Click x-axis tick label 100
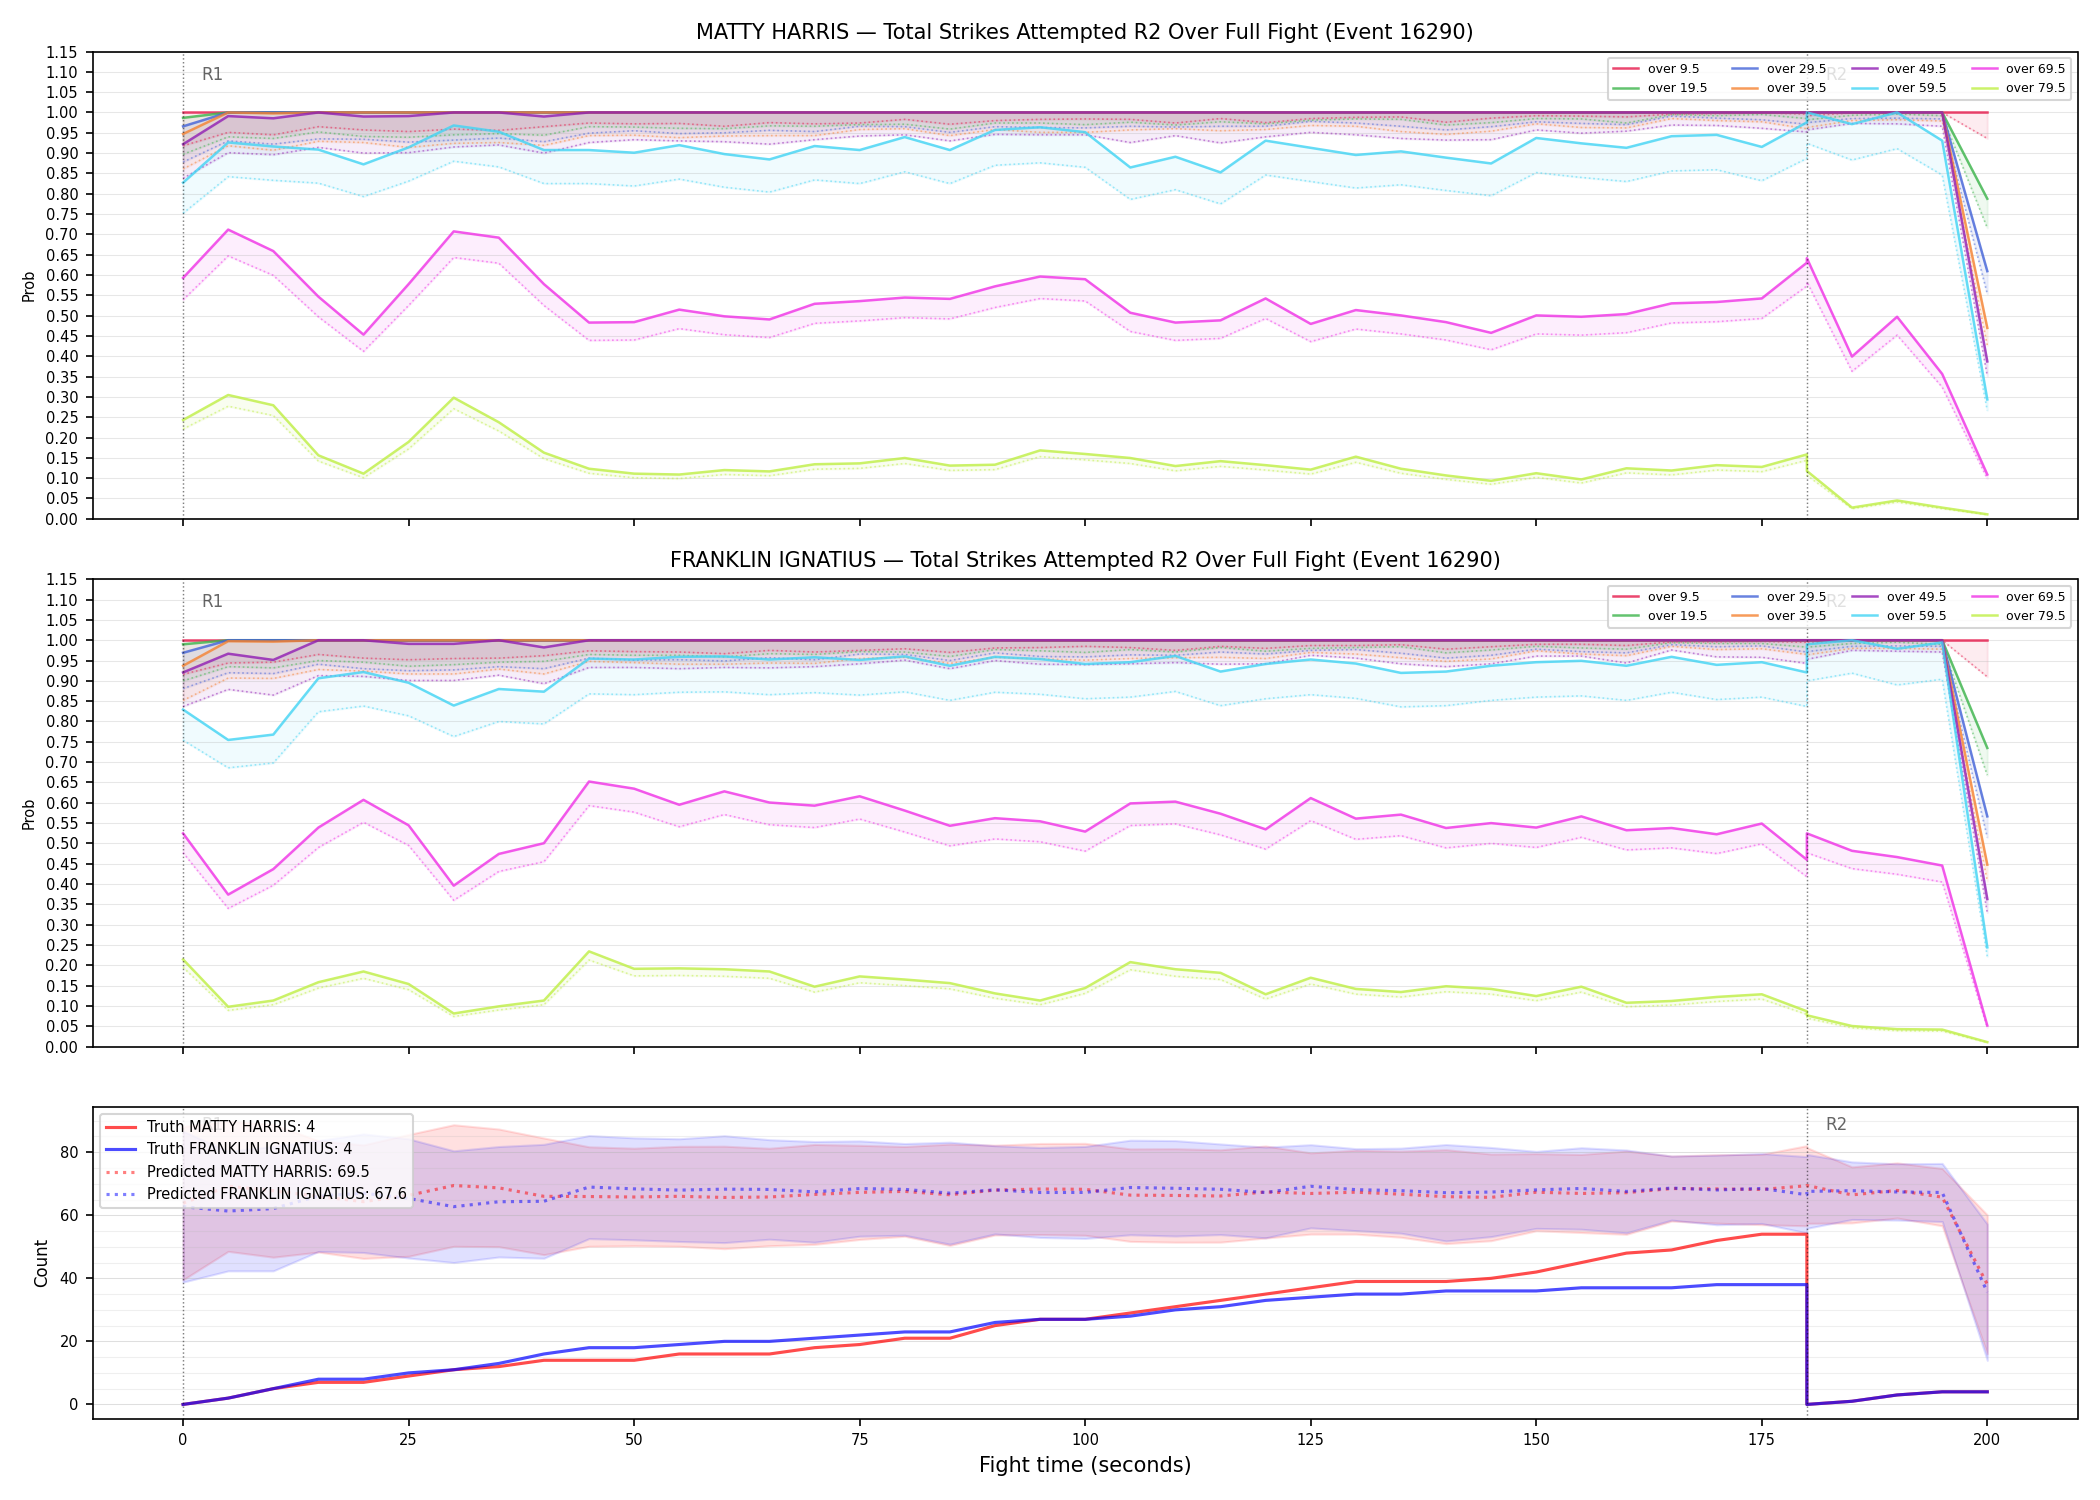Image resolution: width=2100 pixels, height=1500 pixels. [x=1085, y=1440]
